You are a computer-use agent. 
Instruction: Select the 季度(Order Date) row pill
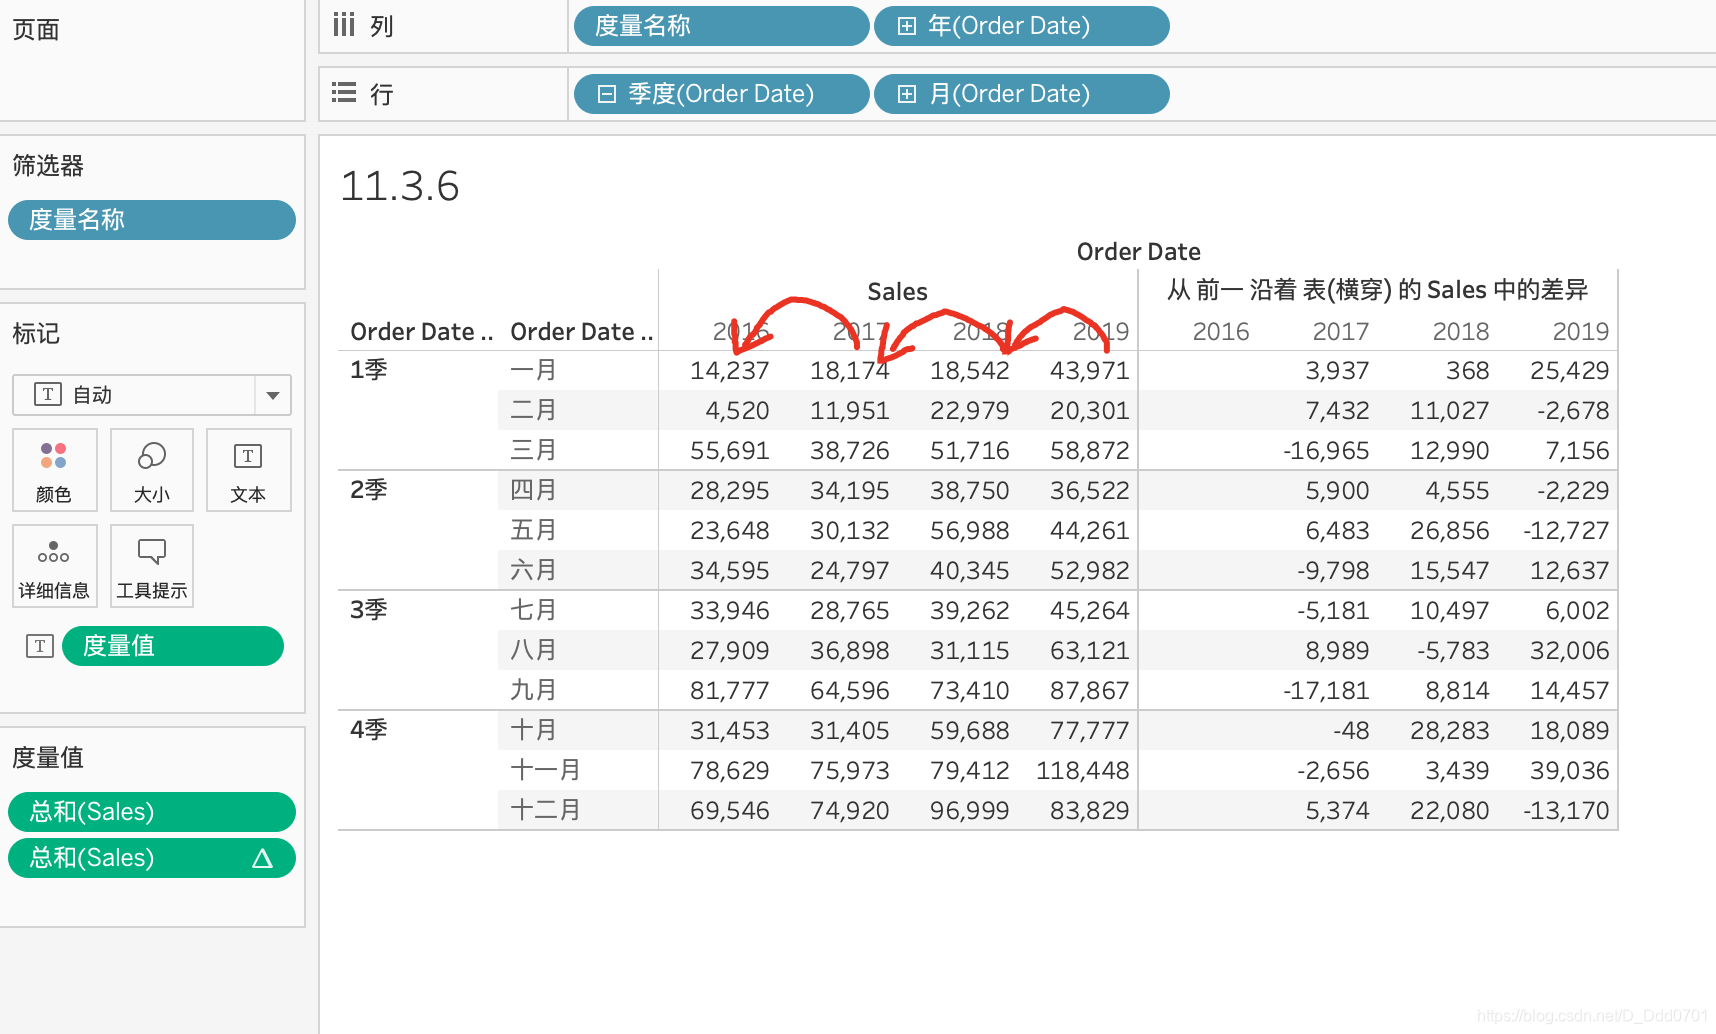click(x=721, y=94)
